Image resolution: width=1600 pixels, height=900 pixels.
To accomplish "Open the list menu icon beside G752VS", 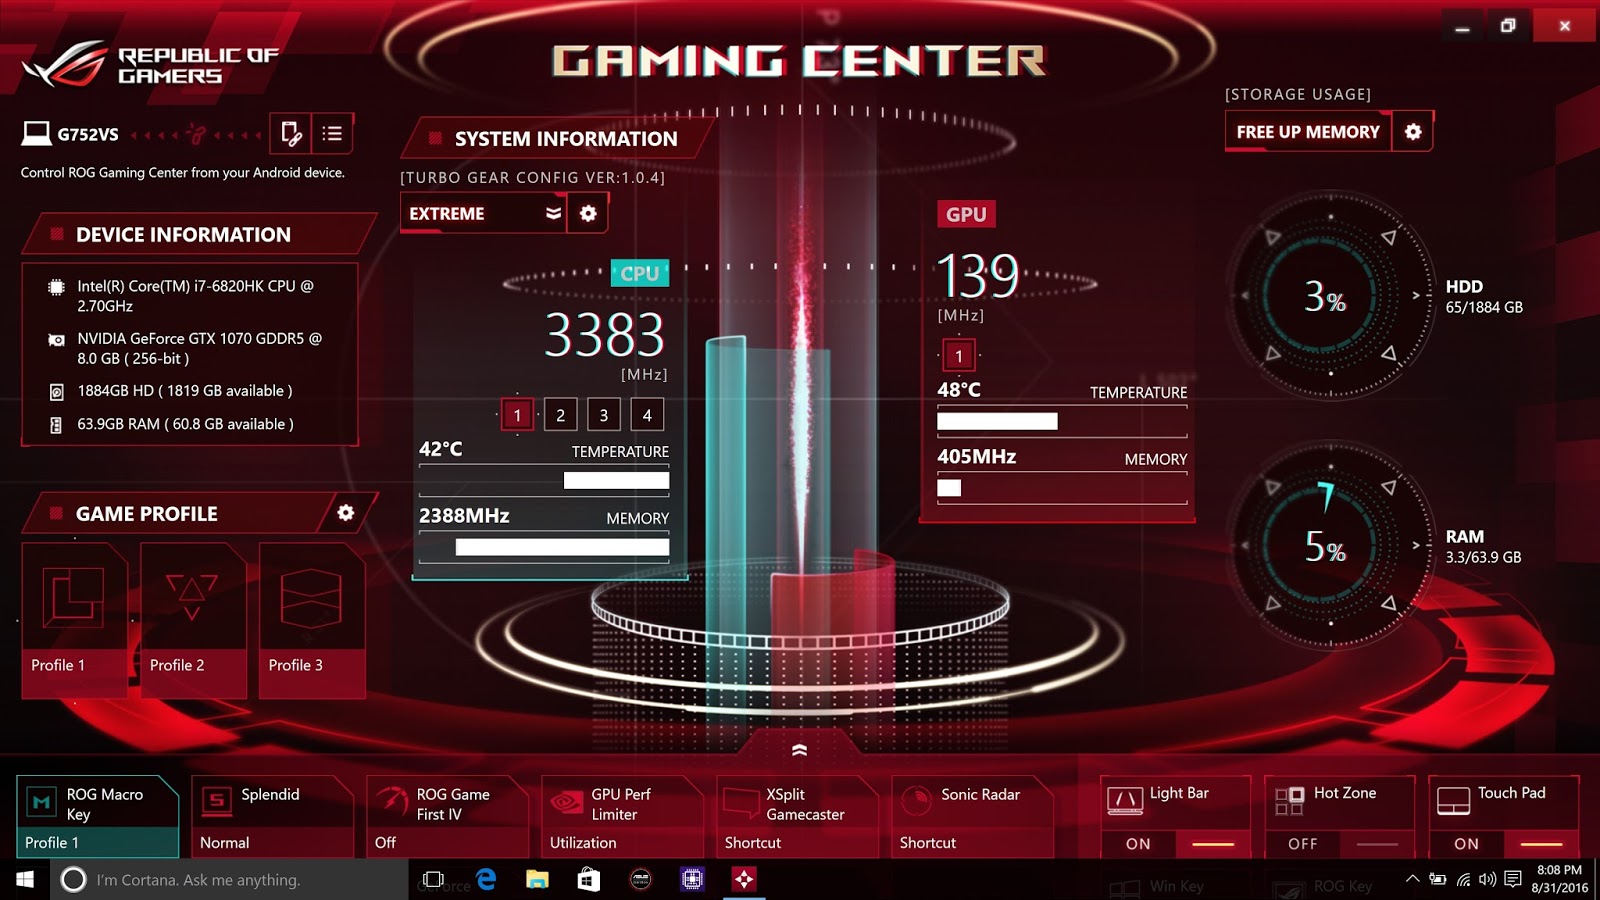I will [x=332, y=133].
